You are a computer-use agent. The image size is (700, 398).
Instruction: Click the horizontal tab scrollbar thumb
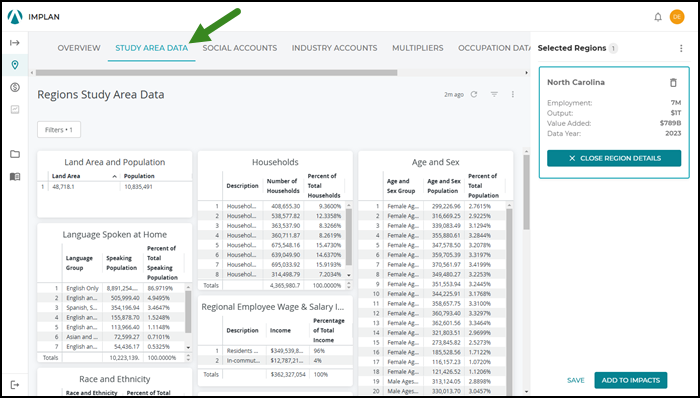[216, 73]
